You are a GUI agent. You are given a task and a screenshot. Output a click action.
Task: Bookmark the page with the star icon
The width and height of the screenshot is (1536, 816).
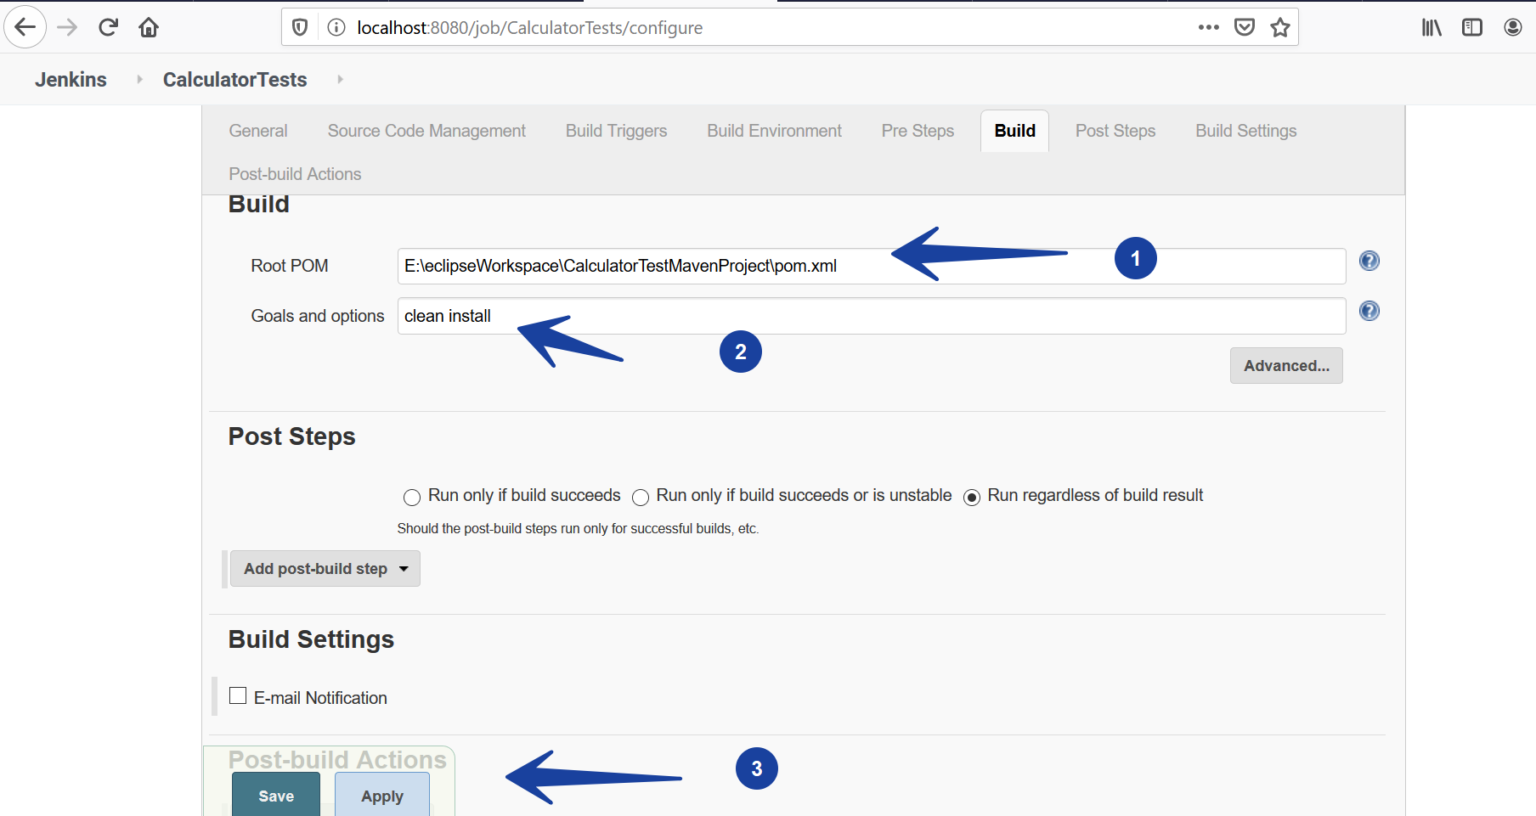(1280, 27)
